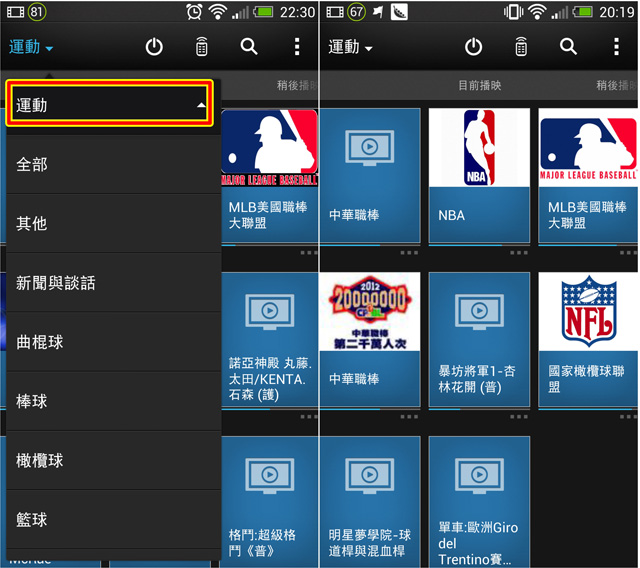Pick 橄欖球 in the category list
Image resolution: width=640 pixels, height=568 pixels.
click(x=113, y=460)
